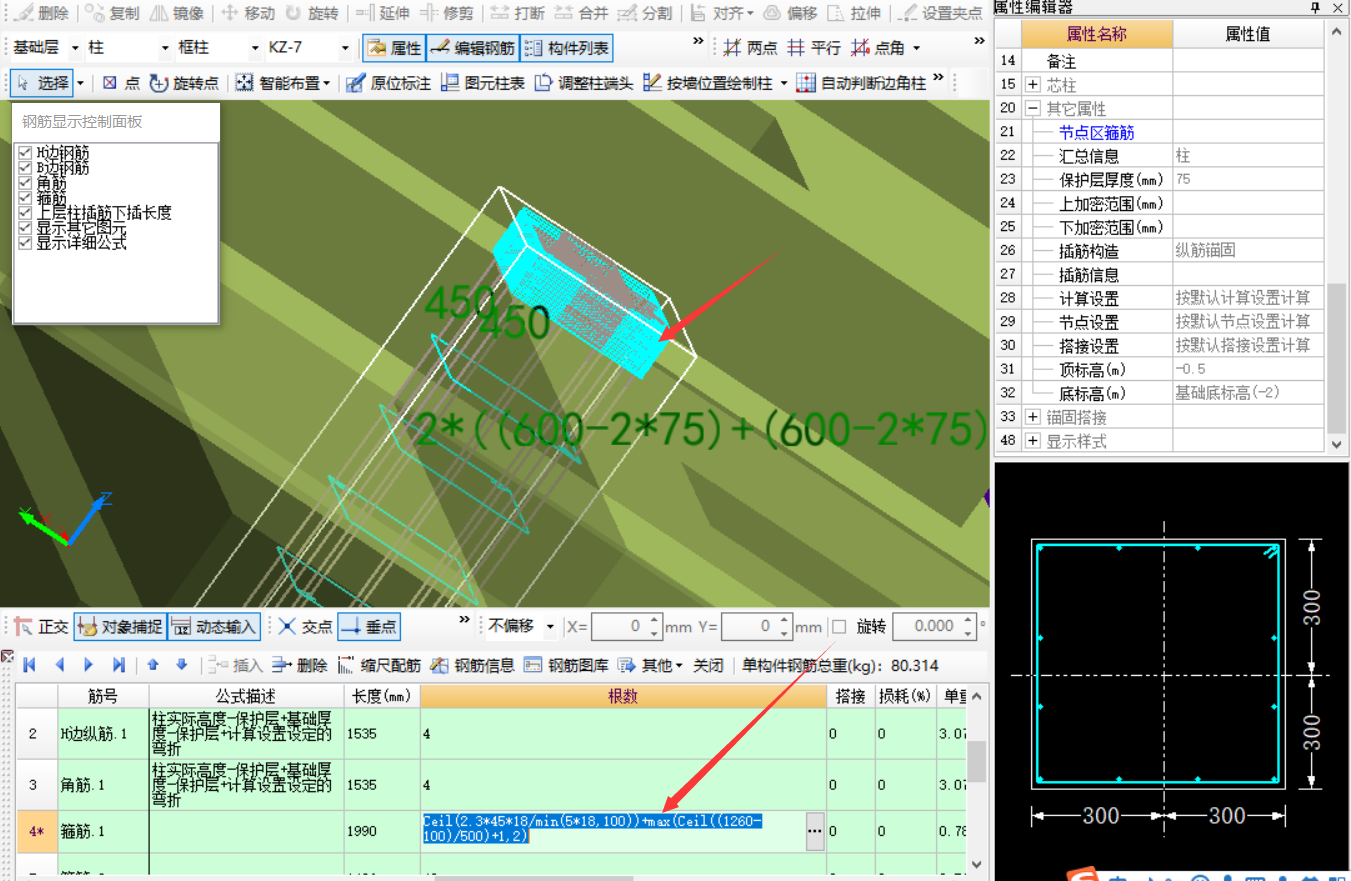This screenshot has height=881, width=1351.
Task: Click 删除 in the rebar edit toolbar
Action: pyautogui.click(x=300, y=665)
